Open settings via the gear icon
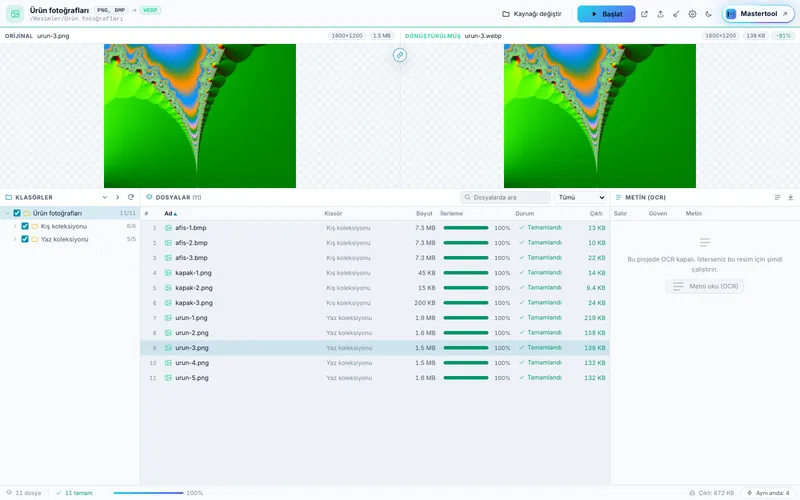This screenshot has height=500, width=800. 692,14
